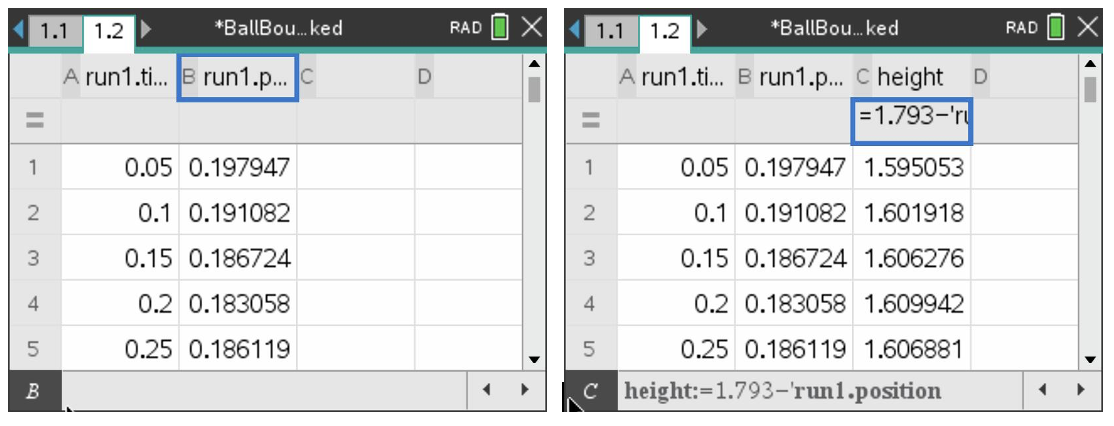This screenshot has width=1114, height=426.
Task: Click RAD angle mode in right window
Action: pos(1022,28)
